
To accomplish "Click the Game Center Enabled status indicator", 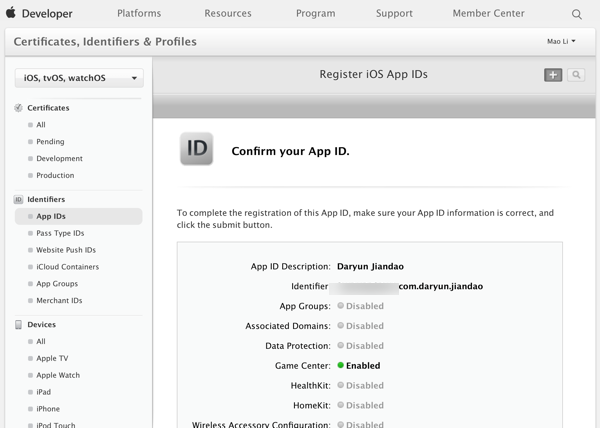I will point(341,366).
